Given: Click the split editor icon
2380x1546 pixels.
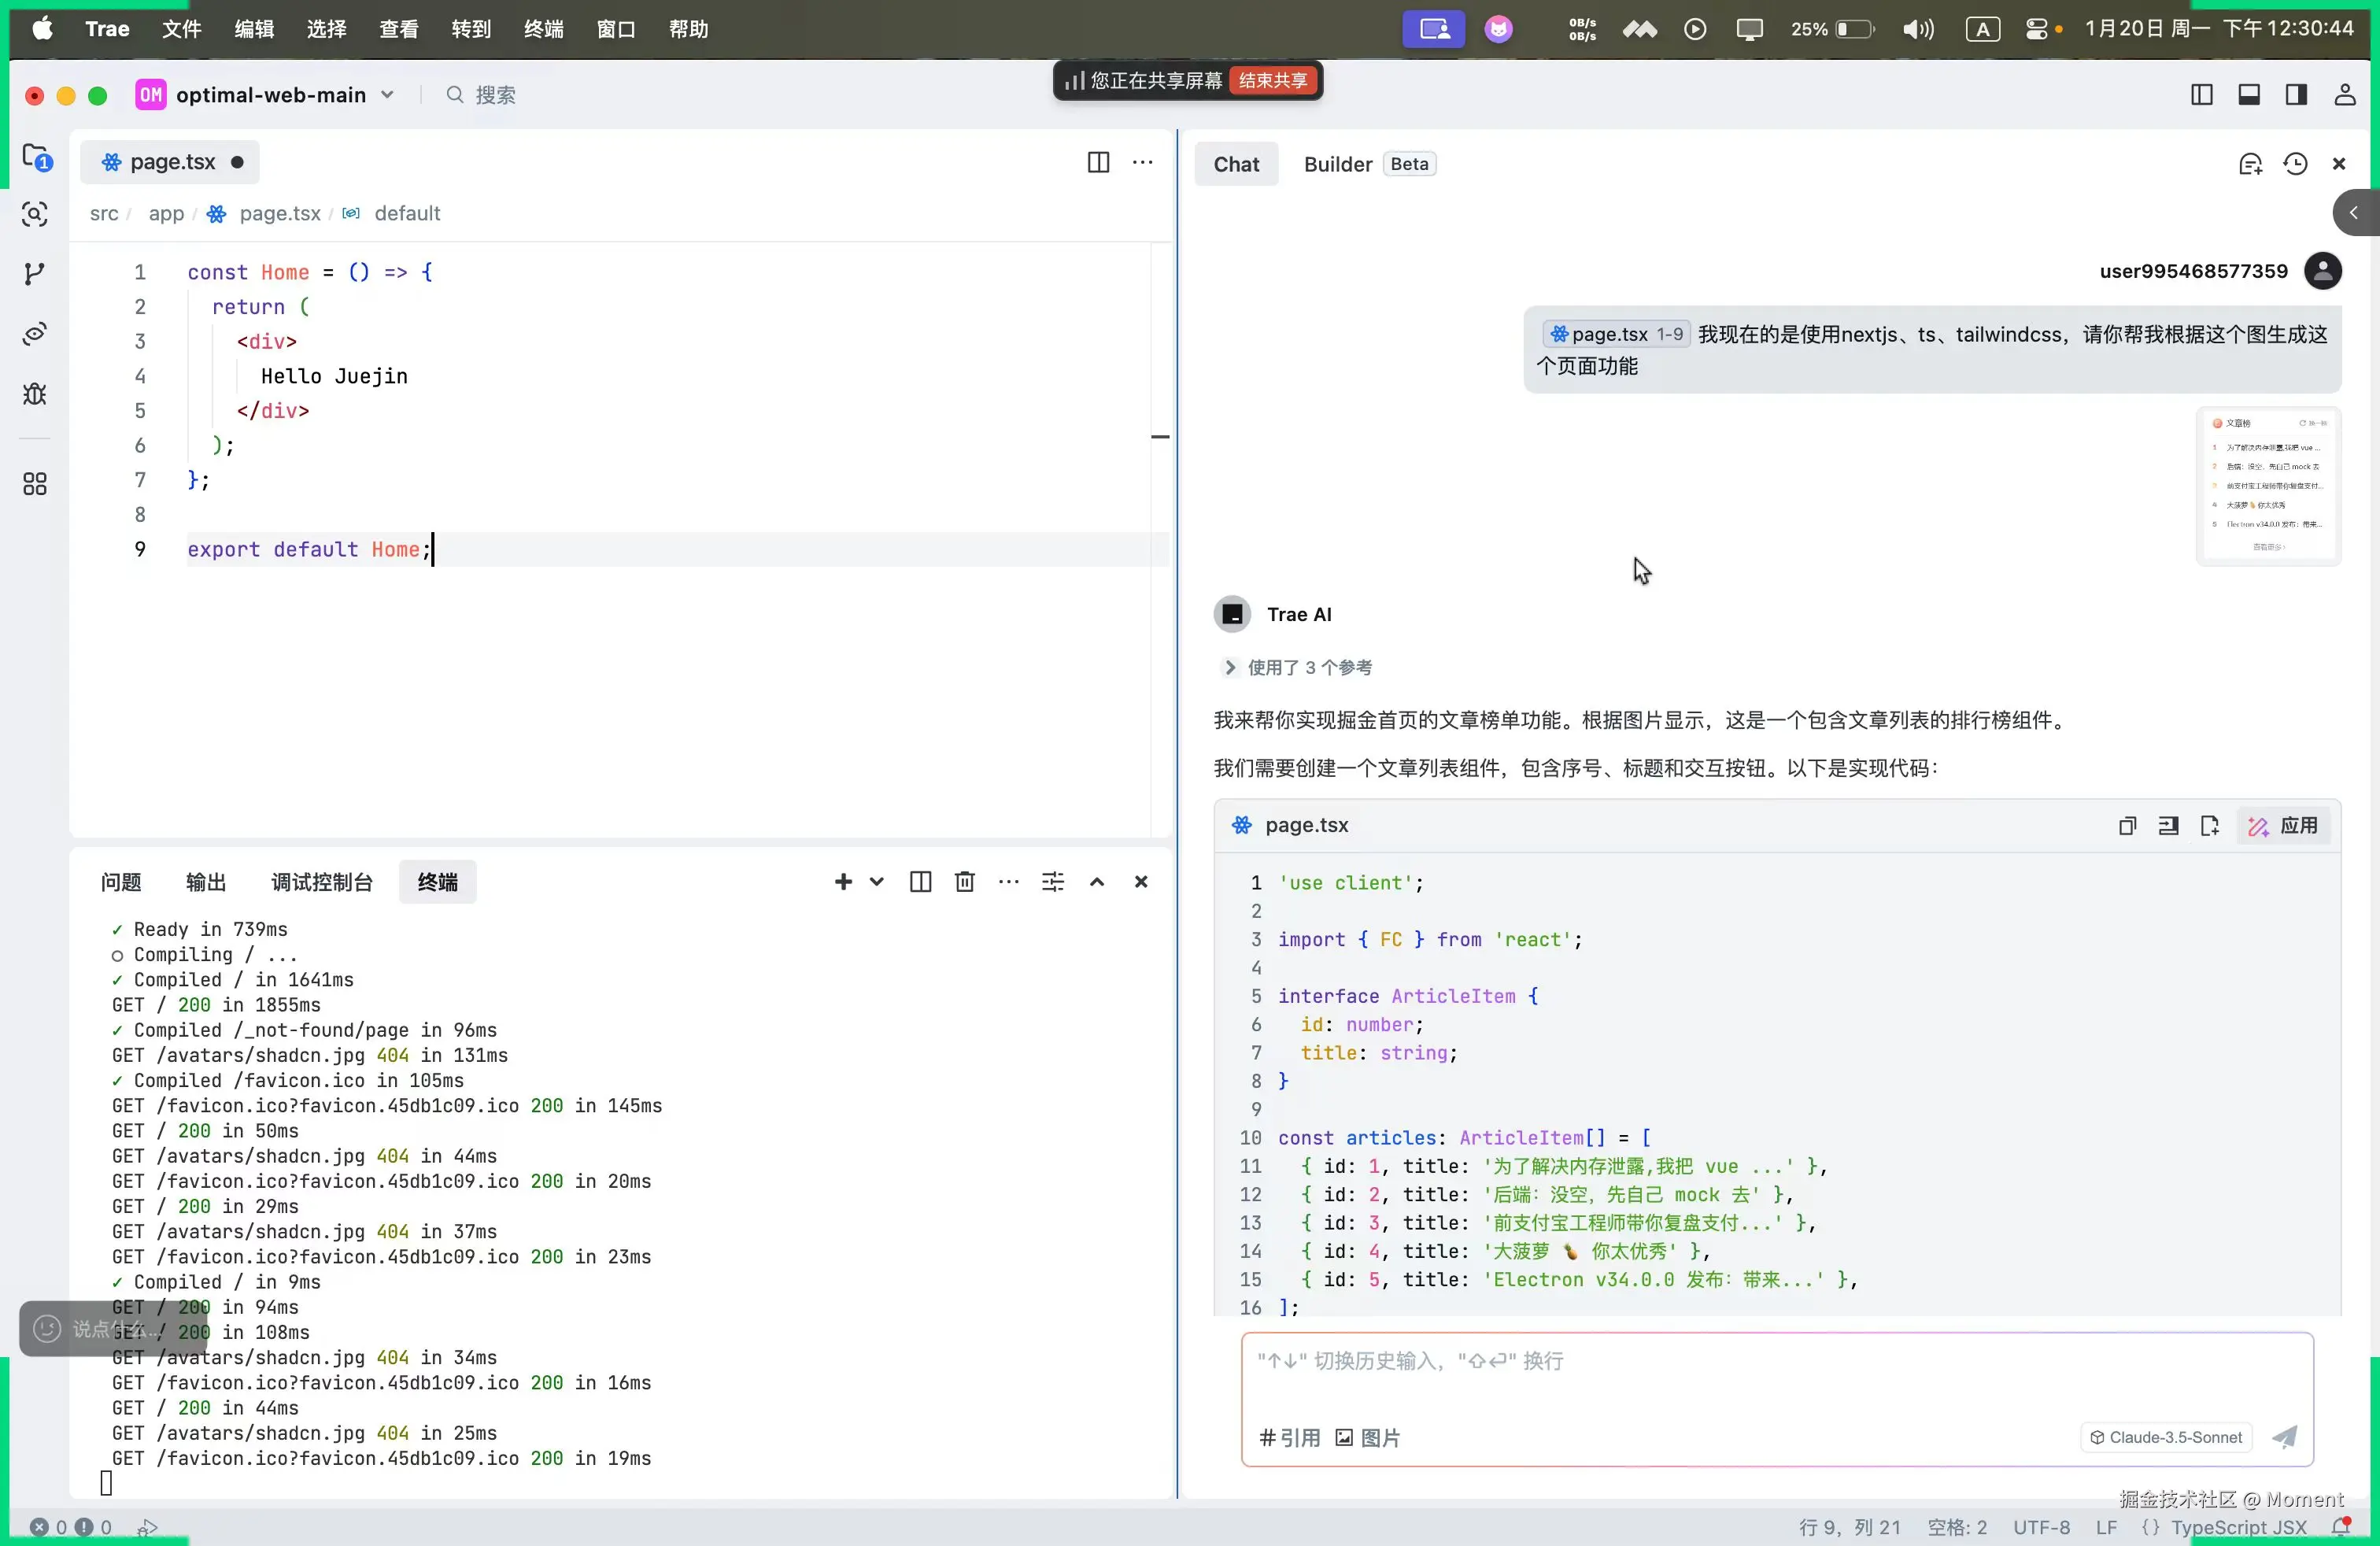Looking at the screenshot, I should [1098, 162].
